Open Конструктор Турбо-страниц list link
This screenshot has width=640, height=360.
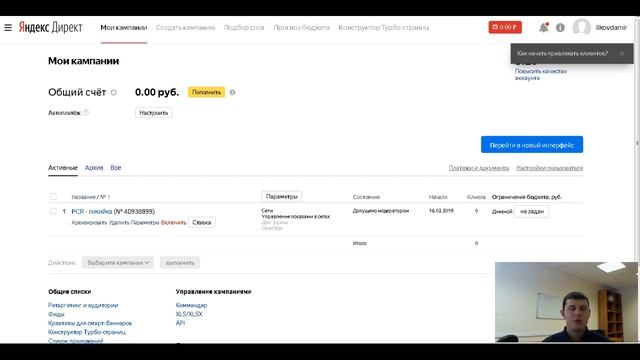click(x=87, y=332)
